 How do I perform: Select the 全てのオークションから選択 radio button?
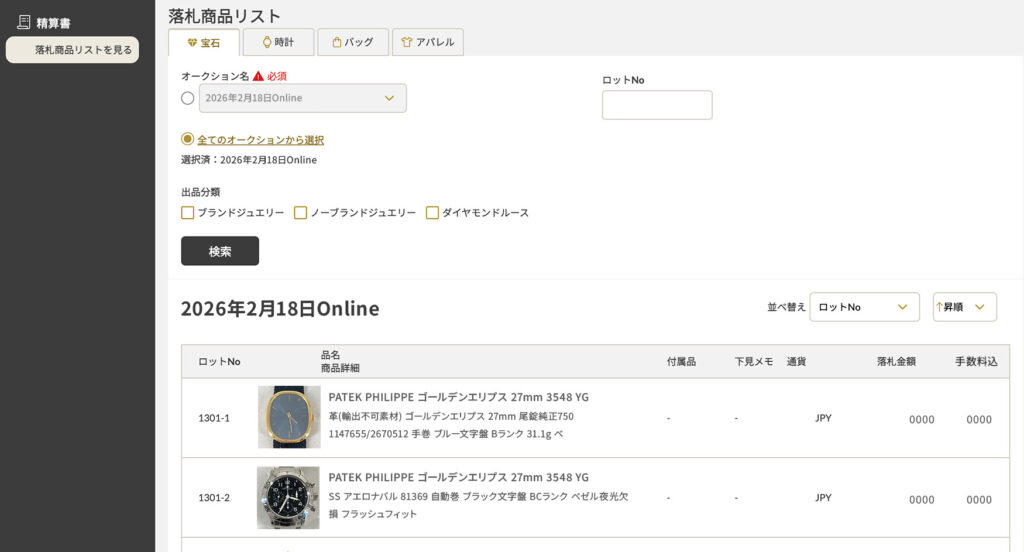coord(187,140)
